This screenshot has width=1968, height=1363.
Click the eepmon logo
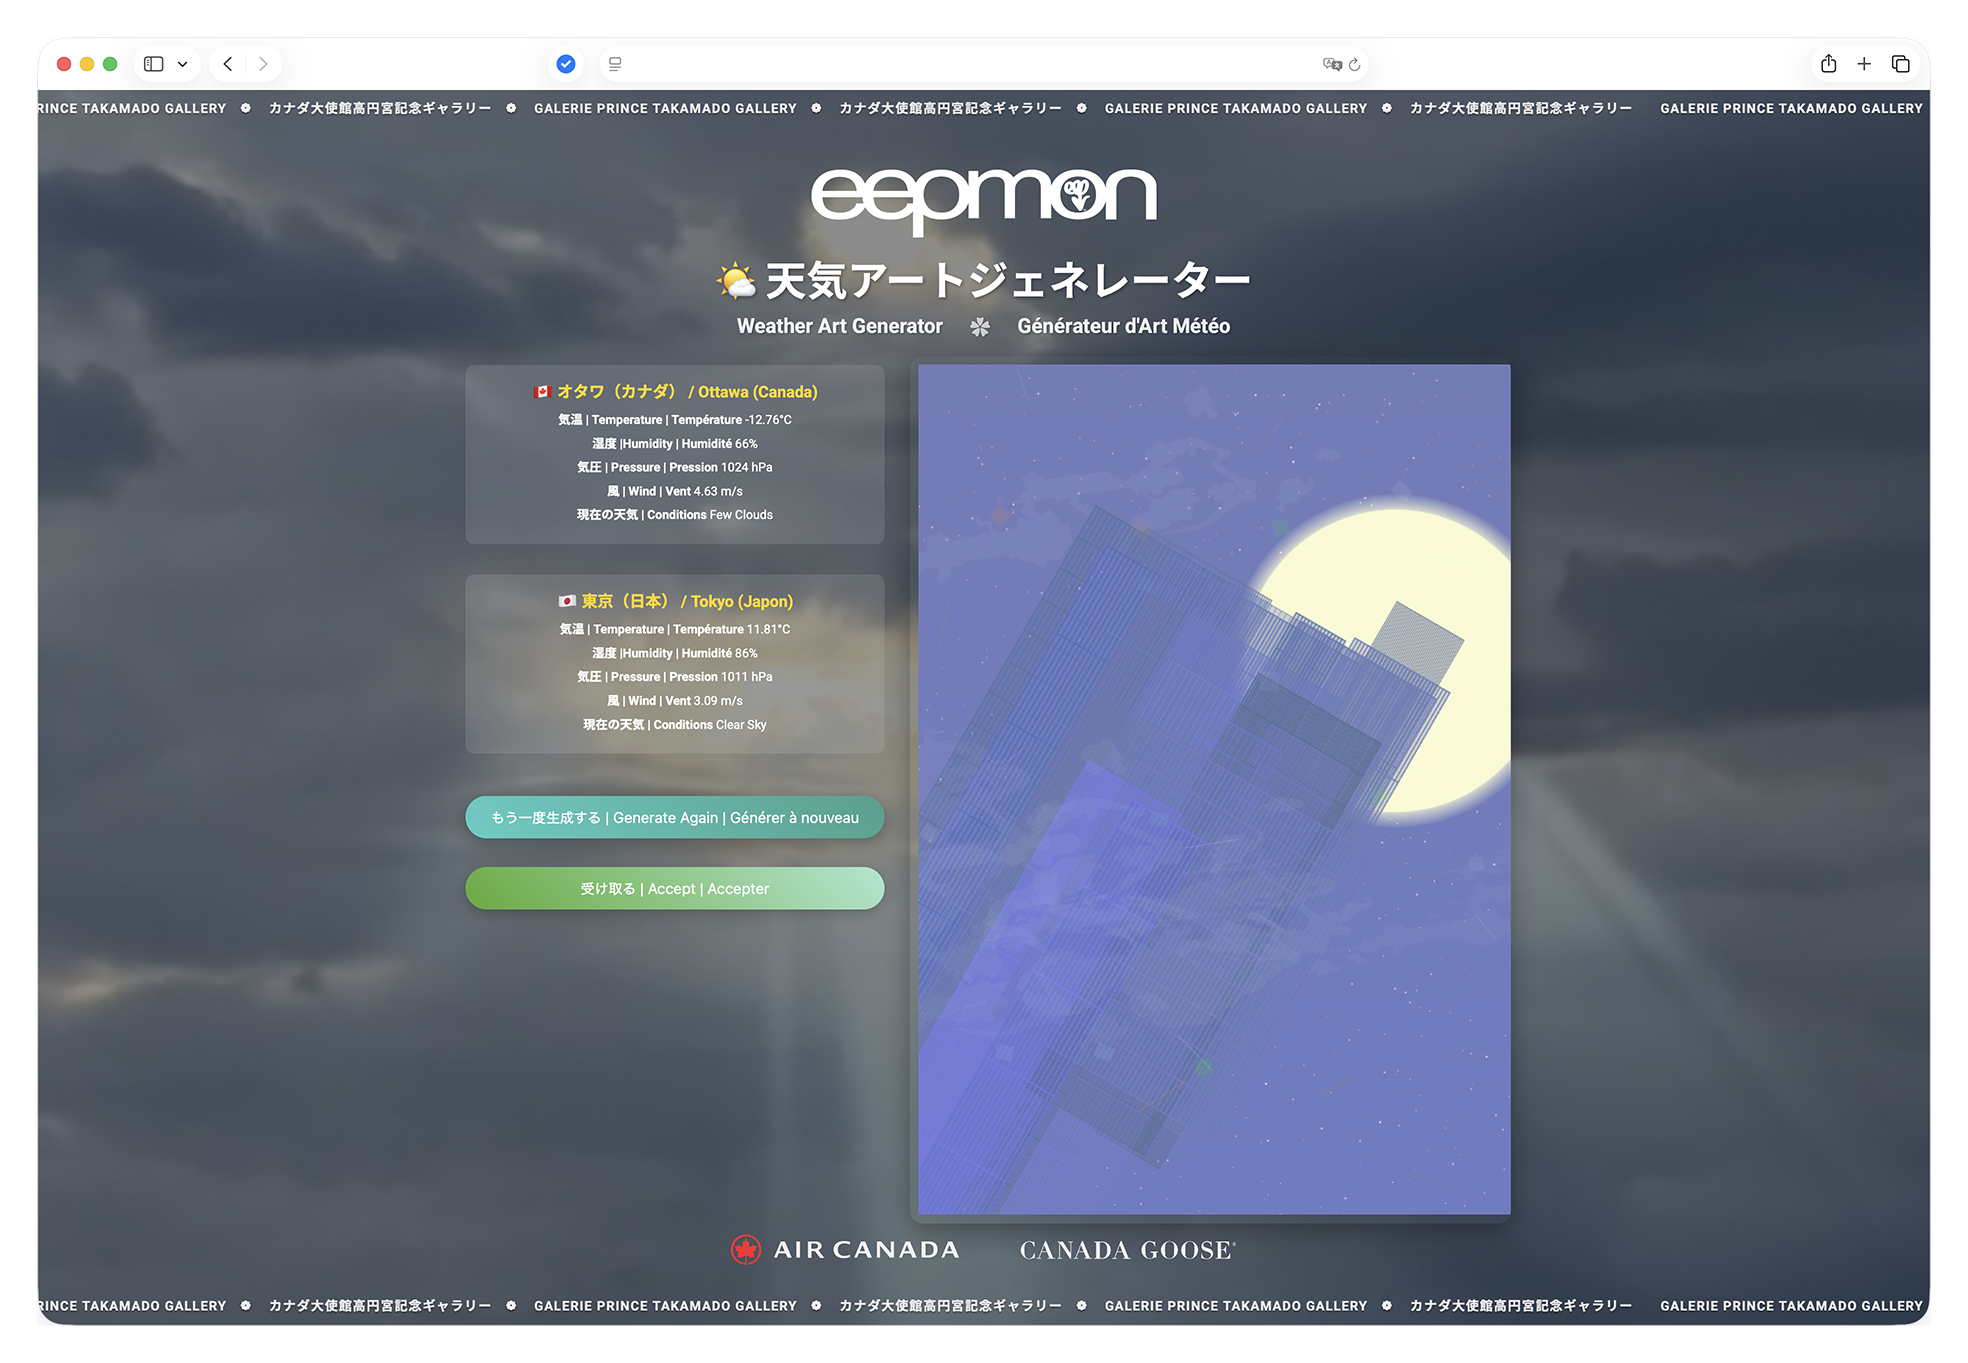tap(983, 198)
